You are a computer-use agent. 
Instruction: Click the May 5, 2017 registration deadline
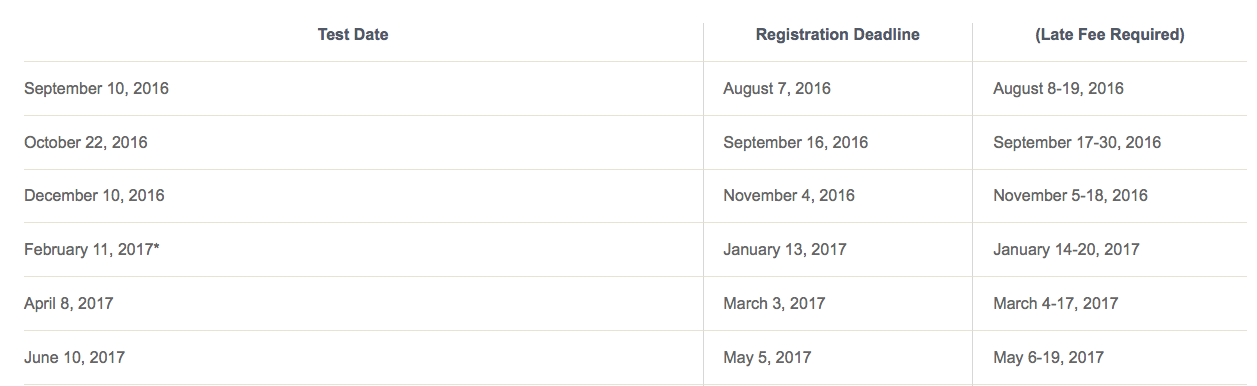pos(767,357)
